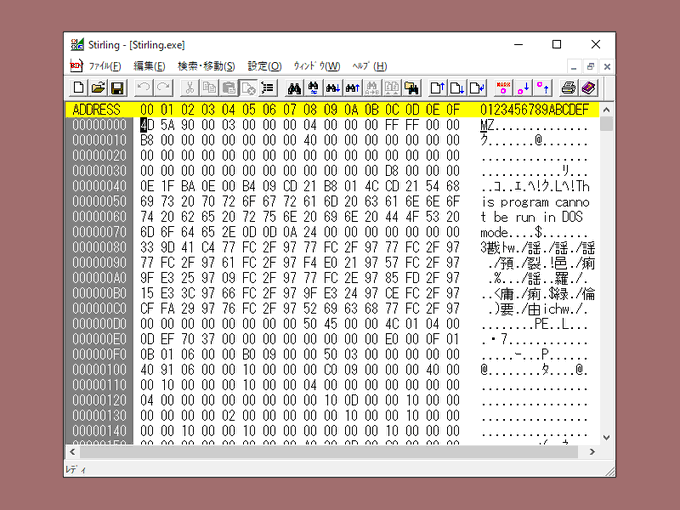
Task: Click byte 5A in the first row
Action: (x=167, y=125)
